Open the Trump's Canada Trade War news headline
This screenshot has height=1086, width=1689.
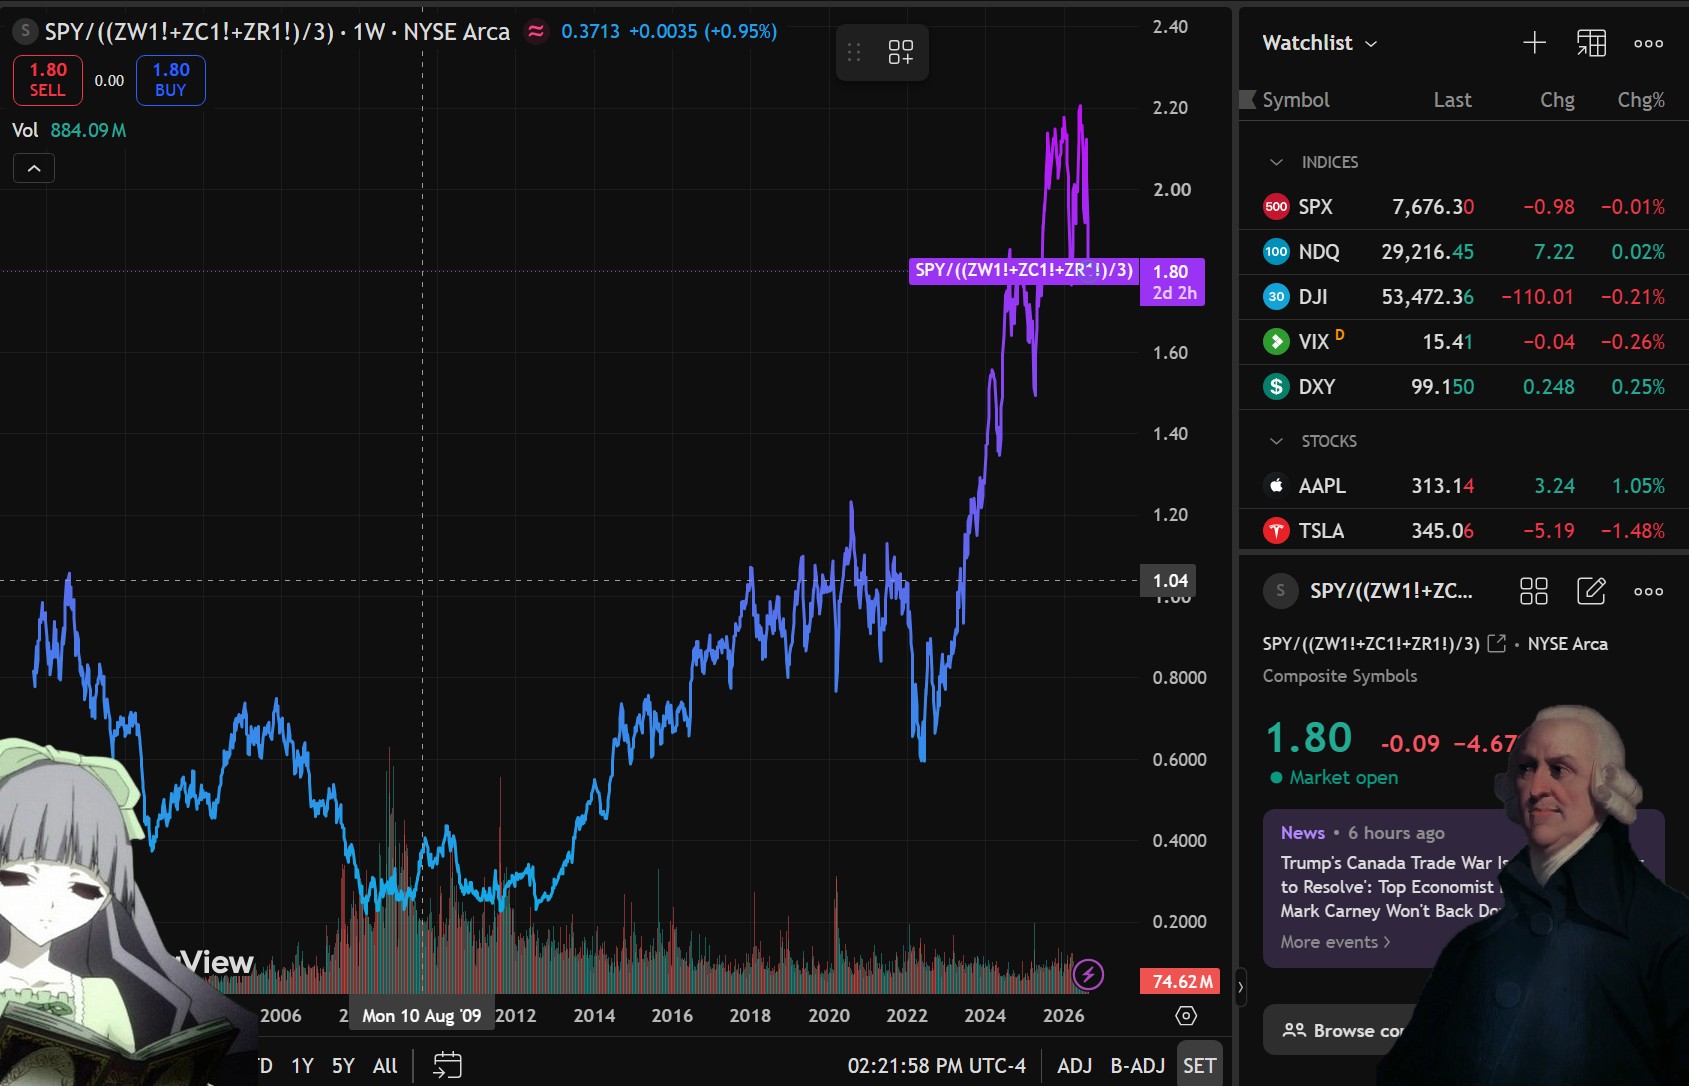click(x=1393, y=887)
